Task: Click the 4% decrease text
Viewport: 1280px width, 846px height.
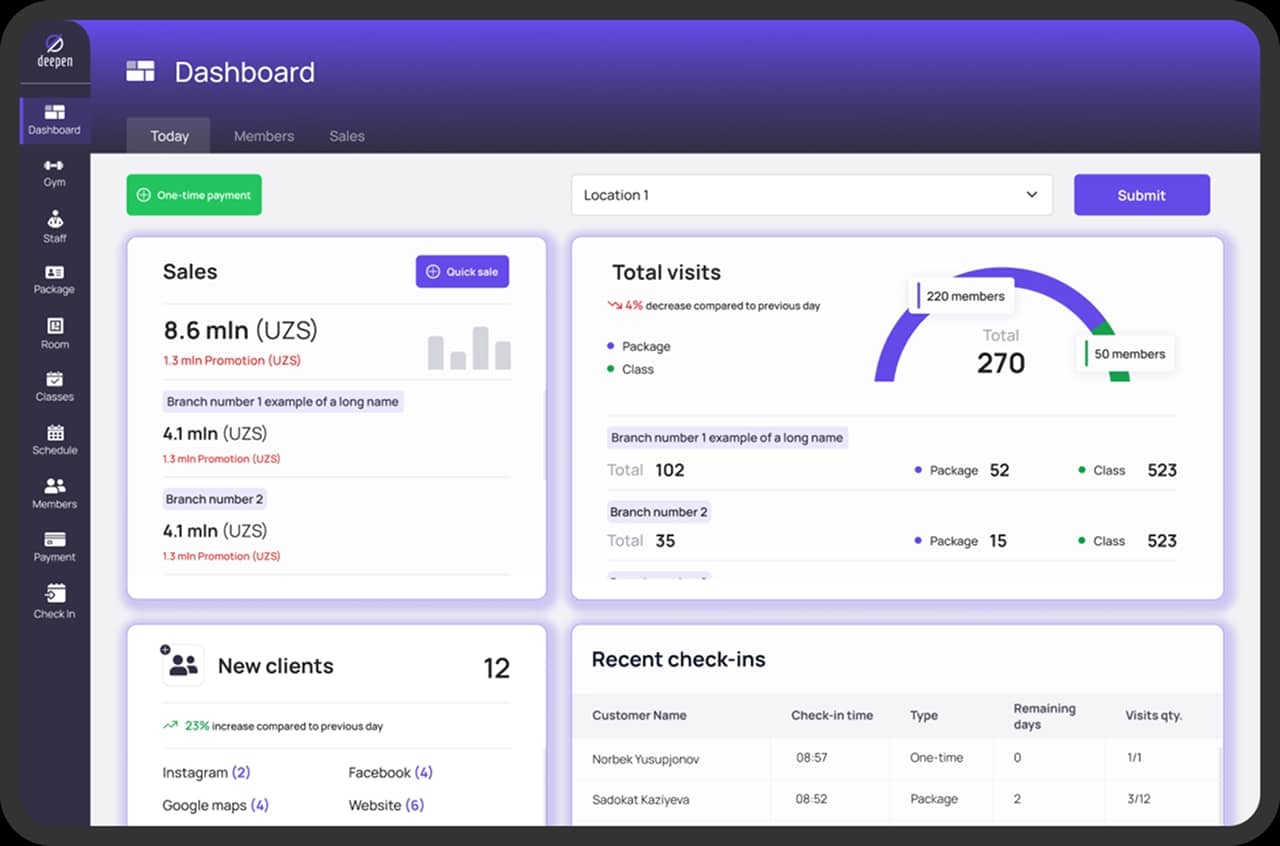Action: click(x=713, y=305)
